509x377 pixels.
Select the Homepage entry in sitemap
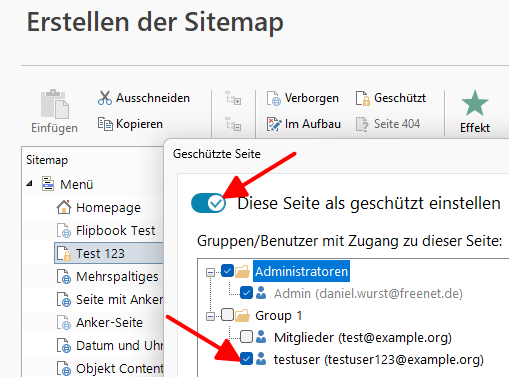coord(108,208)
